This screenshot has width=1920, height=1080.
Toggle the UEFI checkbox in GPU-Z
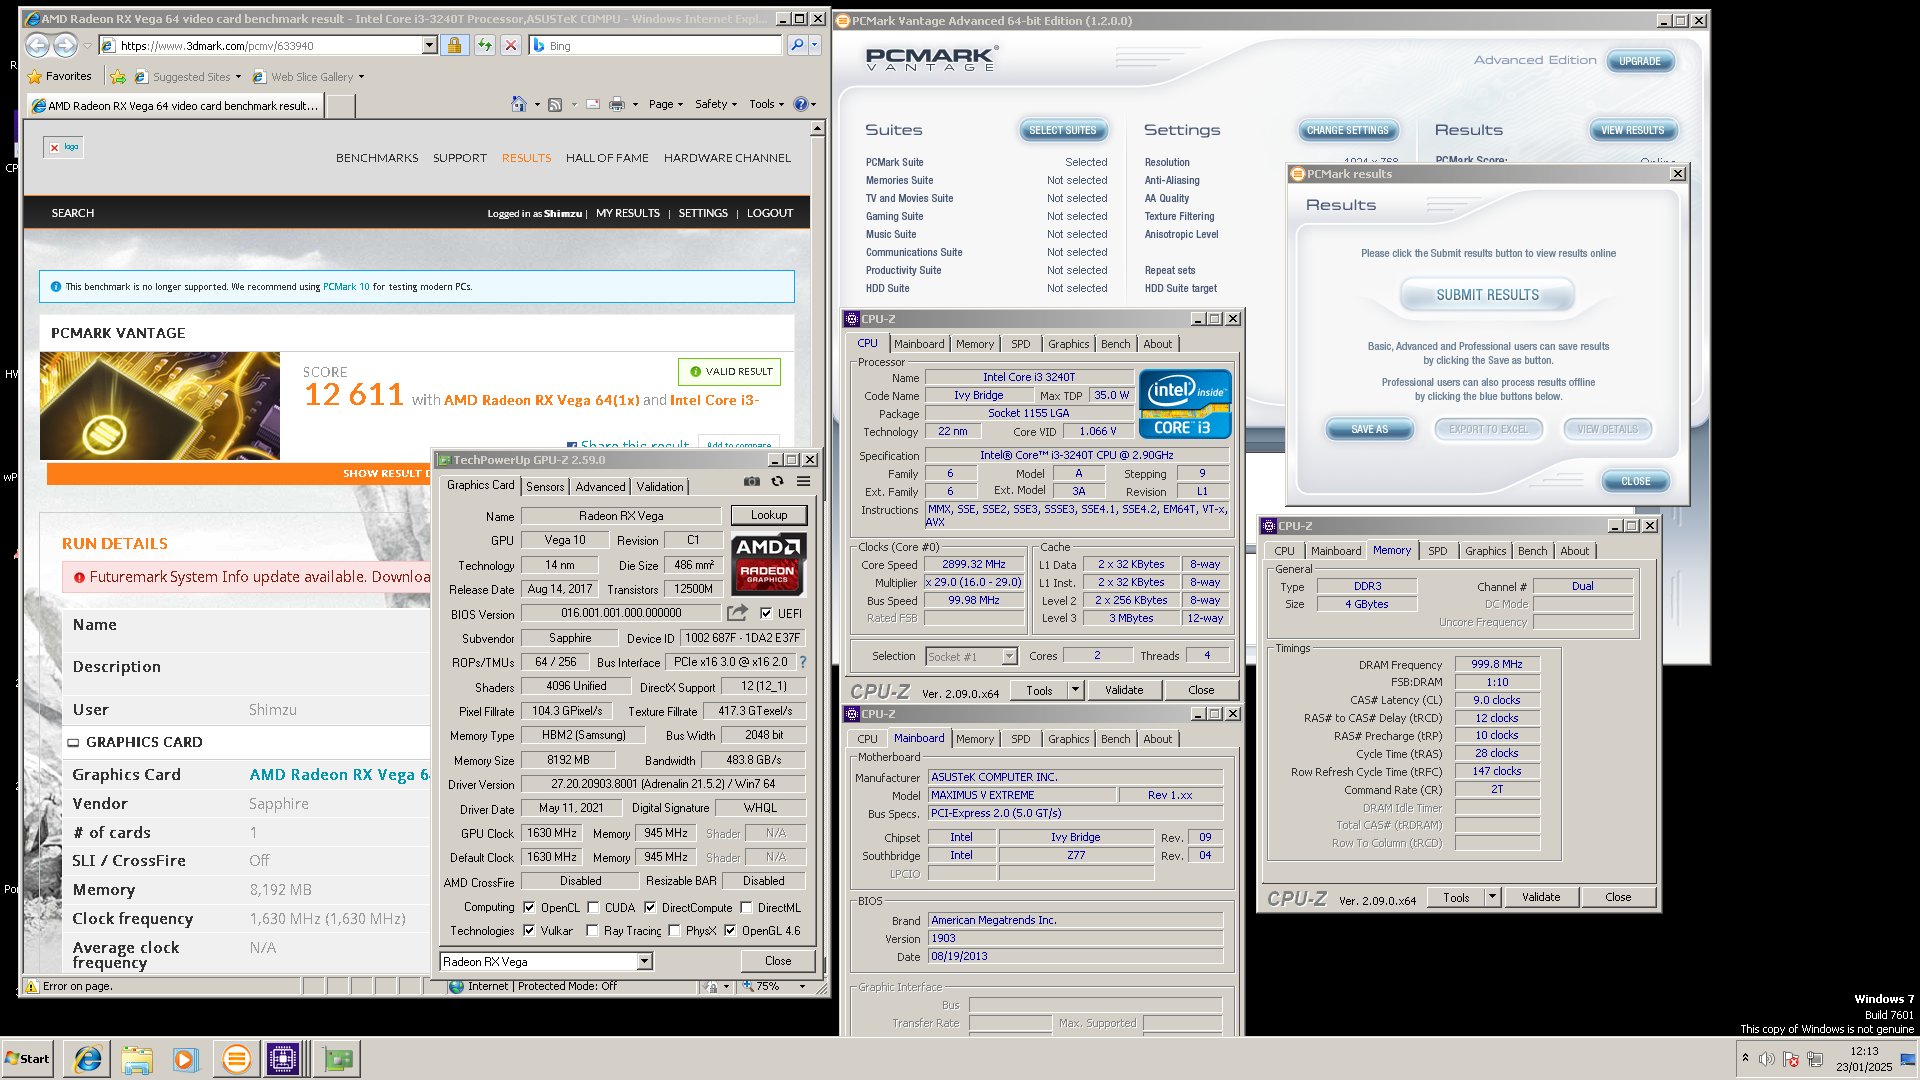point(766,614)
